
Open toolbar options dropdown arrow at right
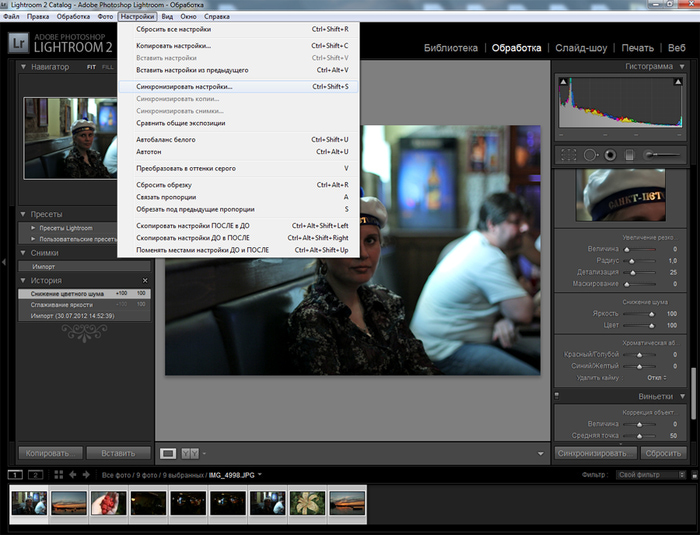pyautogui.click(x=541, y=454)
